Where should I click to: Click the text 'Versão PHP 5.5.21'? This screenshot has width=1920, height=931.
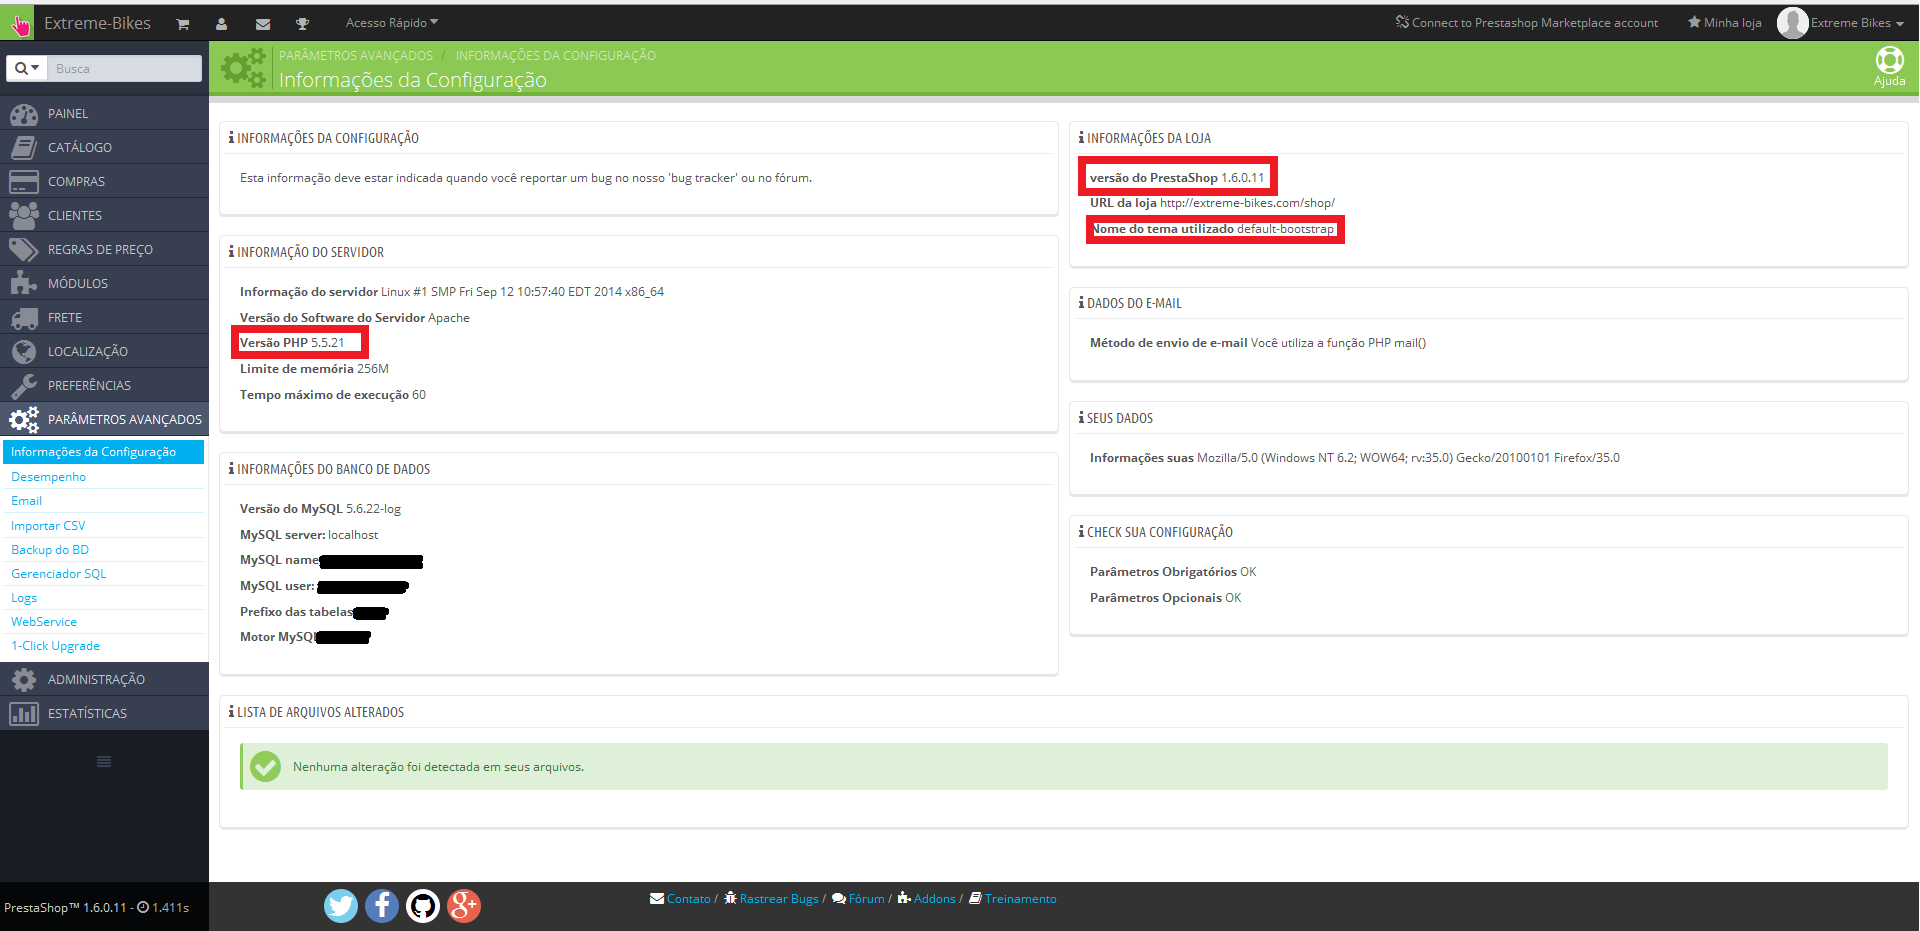(292, 343)
